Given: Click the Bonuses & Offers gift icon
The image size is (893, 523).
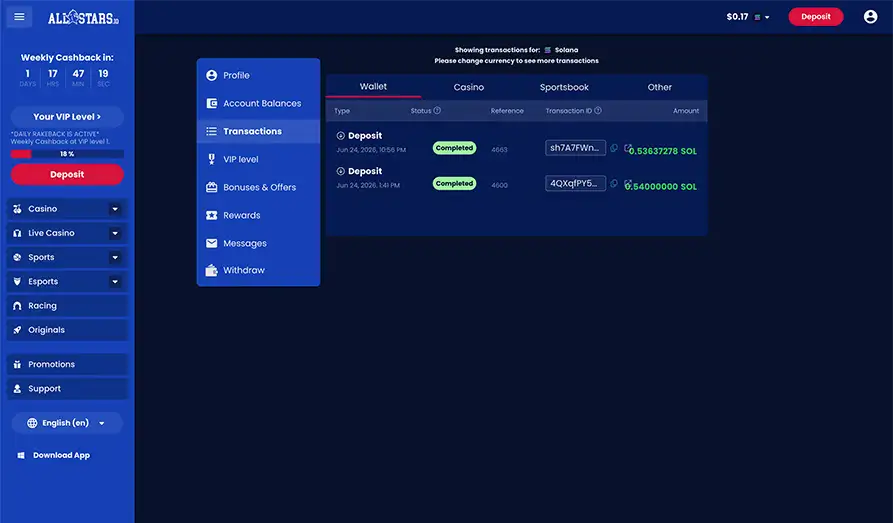Looking at the screenshot, I should point(211,187).
